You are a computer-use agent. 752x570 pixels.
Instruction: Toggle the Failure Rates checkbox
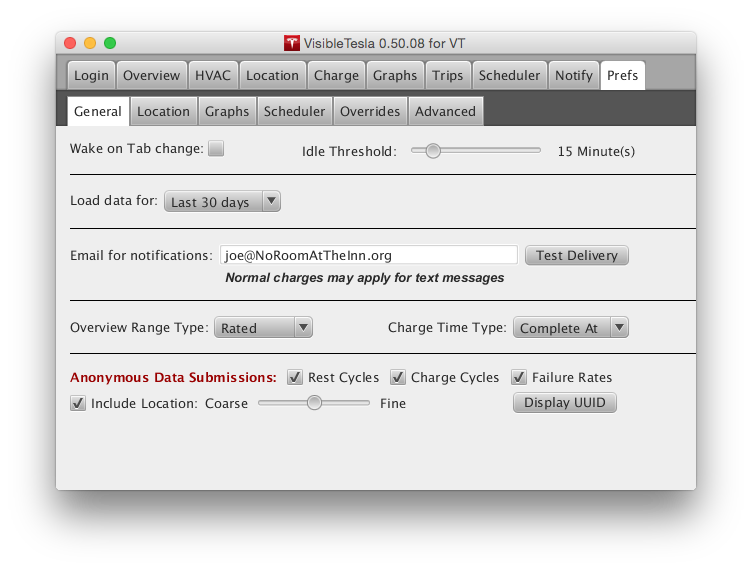(519, 377)
